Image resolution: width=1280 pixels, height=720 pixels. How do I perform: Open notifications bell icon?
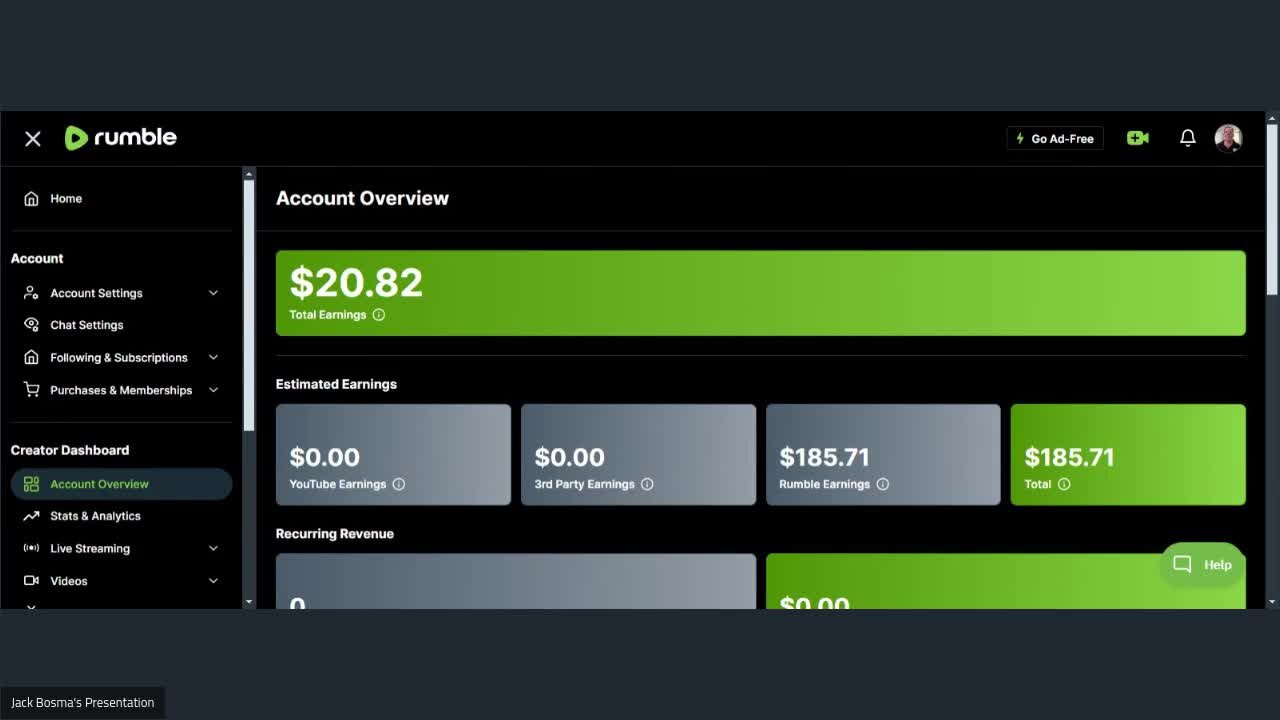pyautogui.click(x=1188, y=138)
